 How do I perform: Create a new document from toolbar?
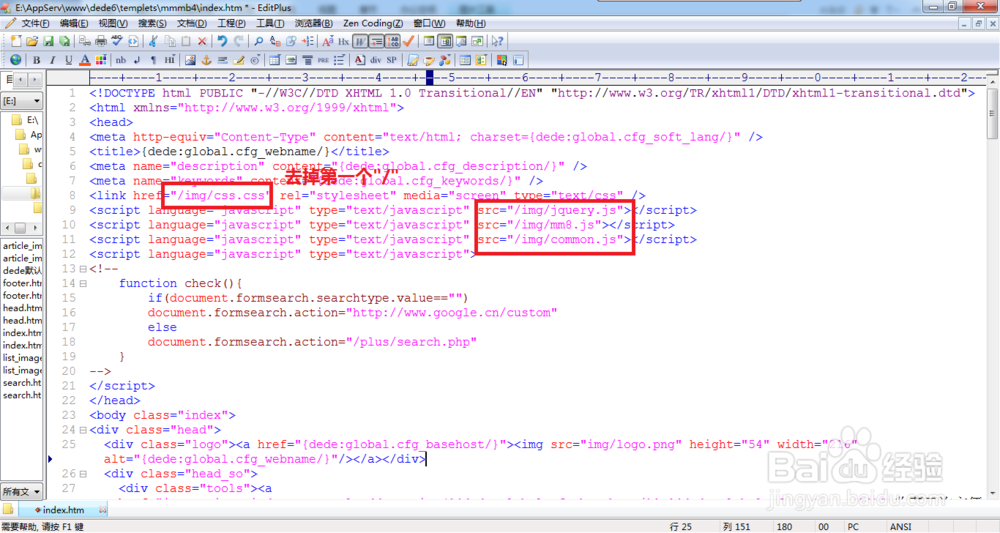click(x=16, y=41)
